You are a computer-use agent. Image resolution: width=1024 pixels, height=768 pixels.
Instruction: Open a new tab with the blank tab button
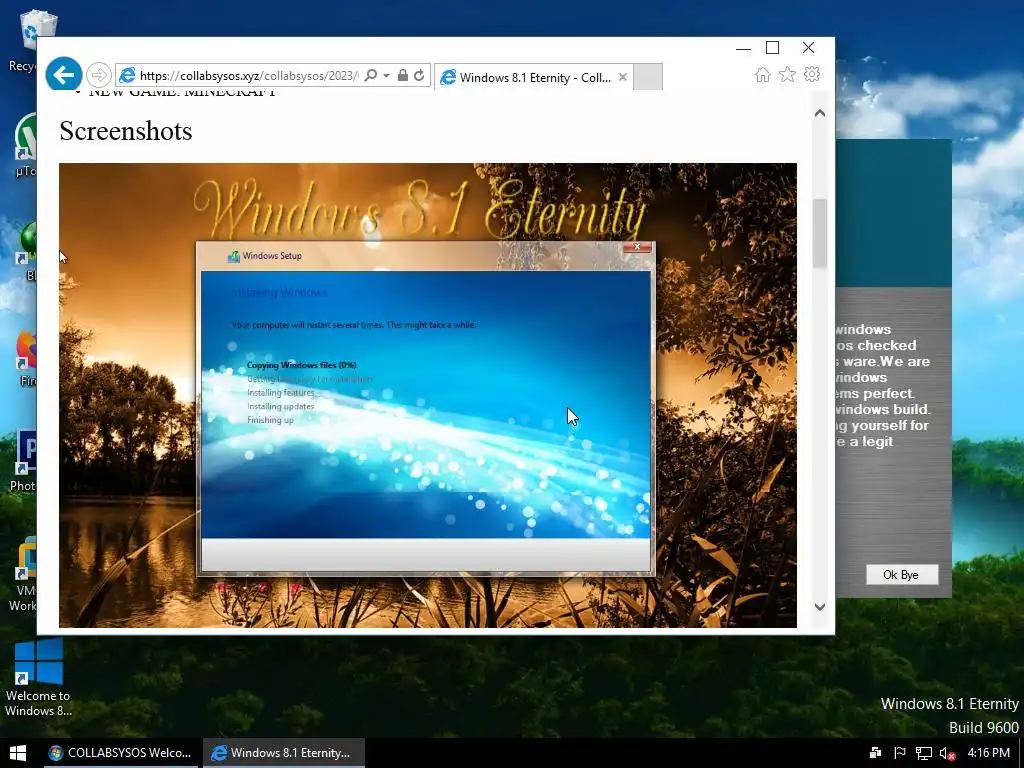(648, 77)
